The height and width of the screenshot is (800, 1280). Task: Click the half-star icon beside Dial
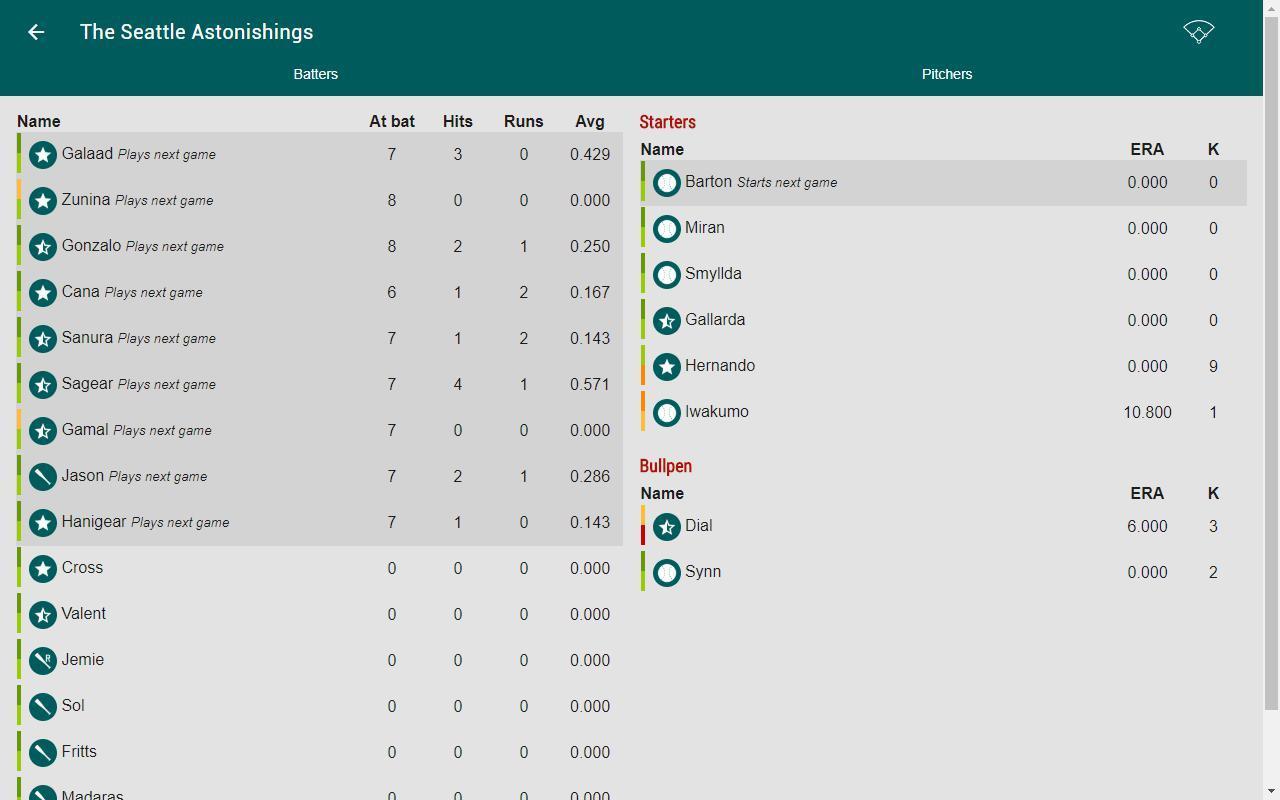[666, 527]
